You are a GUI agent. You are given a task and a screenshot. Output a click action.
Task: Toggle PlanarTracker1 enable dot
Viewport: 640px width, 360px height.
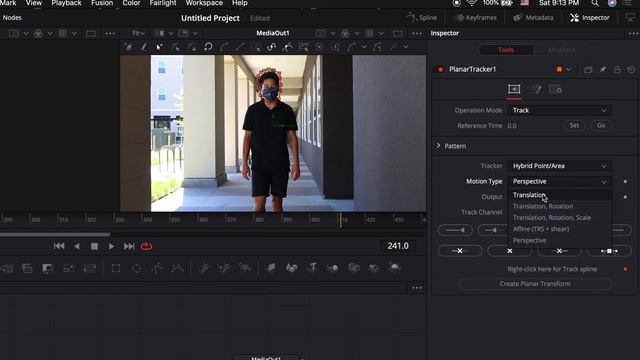pyautogui.click(x=440, y=69)
